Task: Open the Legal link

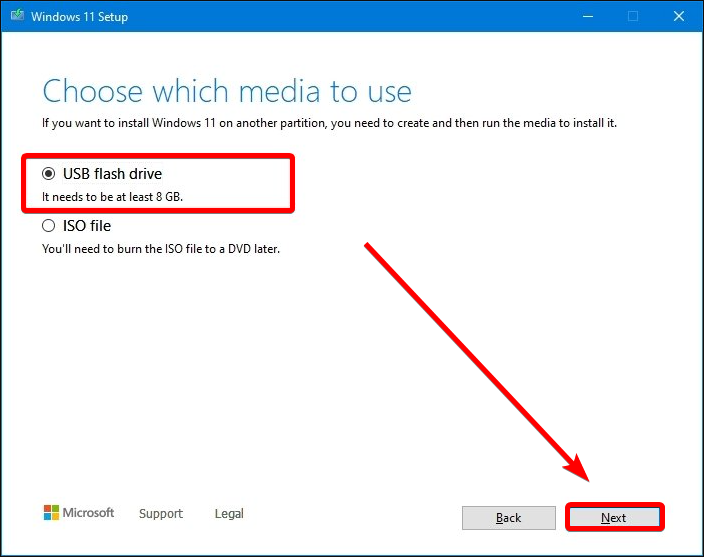Action: [x=229, y=513]
